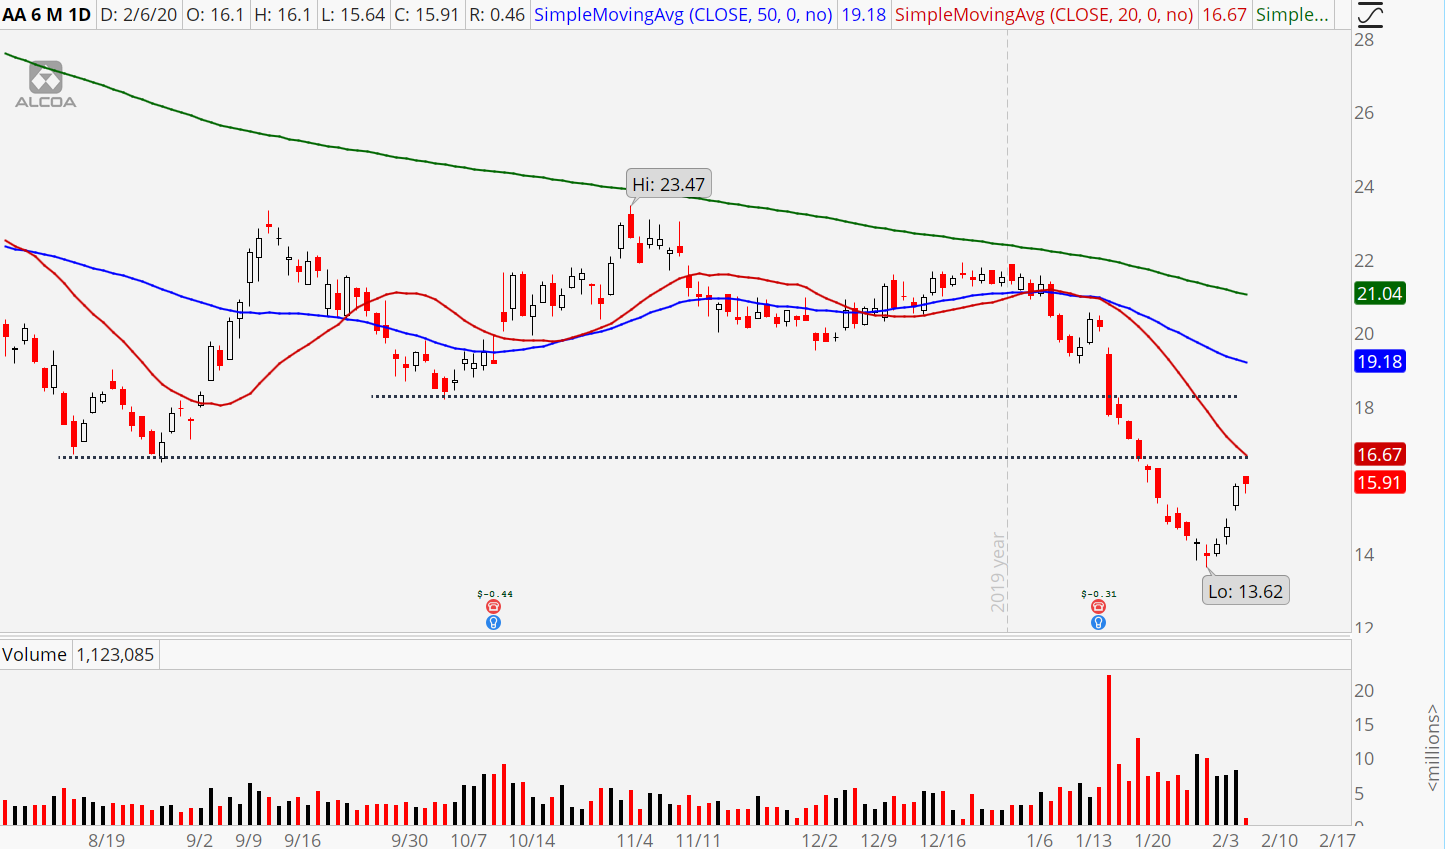Click the 9/16 date on the time axis

pos(303,840)
